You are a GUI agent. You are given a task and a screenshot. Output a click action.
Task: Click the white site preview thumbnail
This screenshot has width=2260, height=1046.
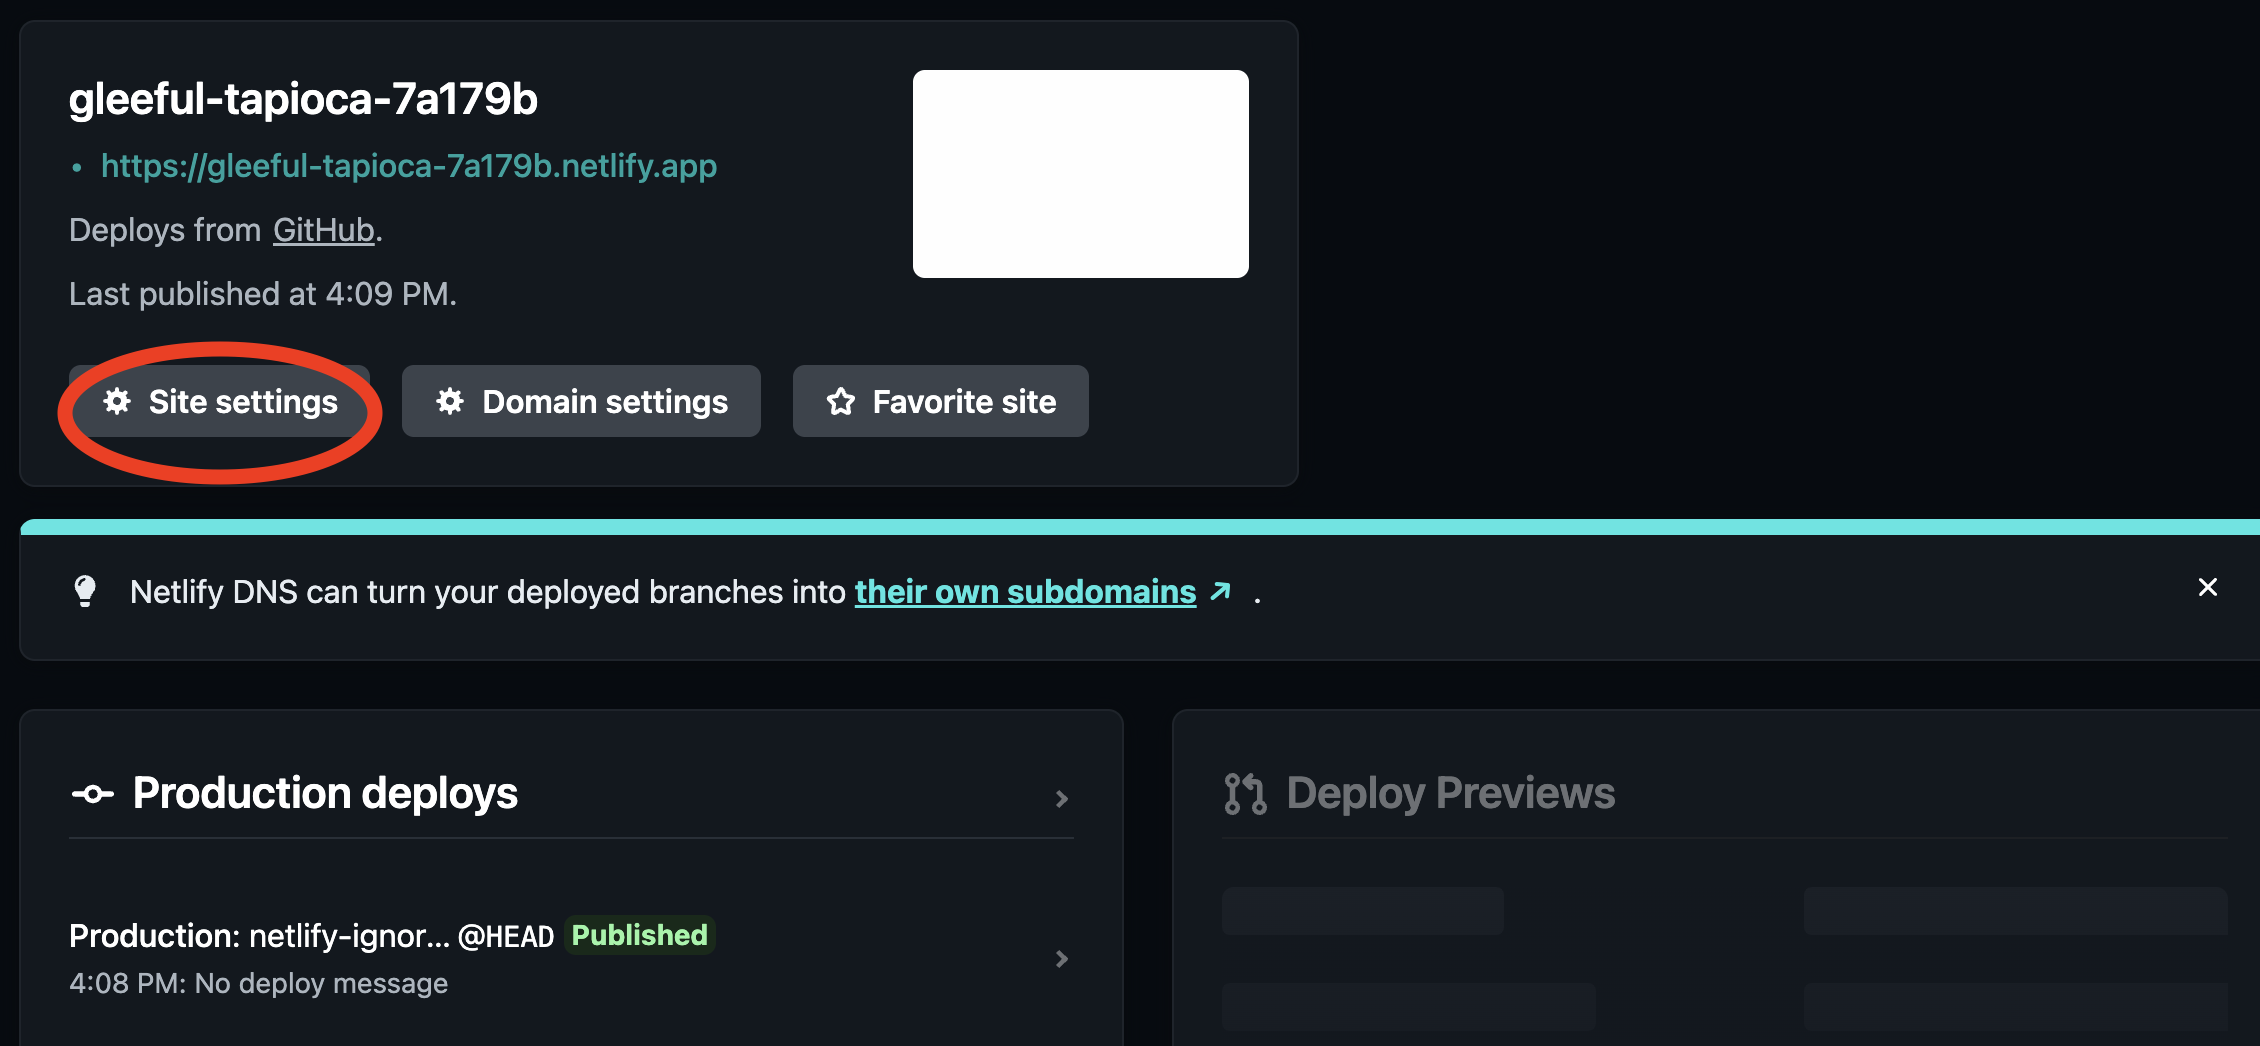(x=1080, y=174)
